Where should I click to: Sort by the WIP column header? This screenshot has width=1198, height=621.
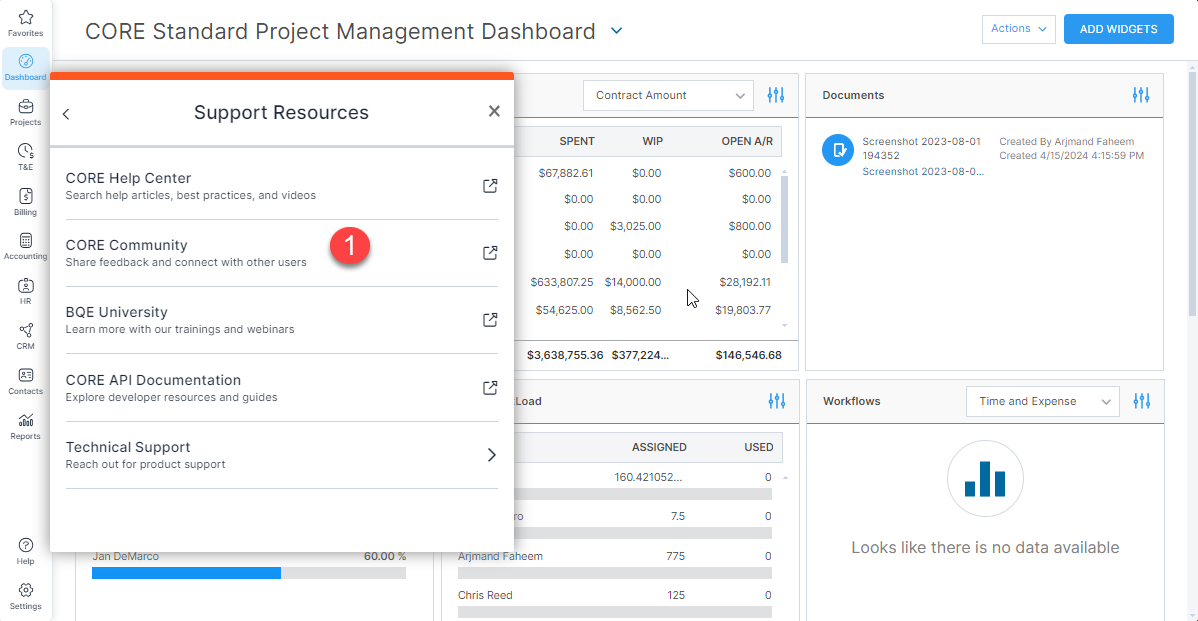(652, 141)
